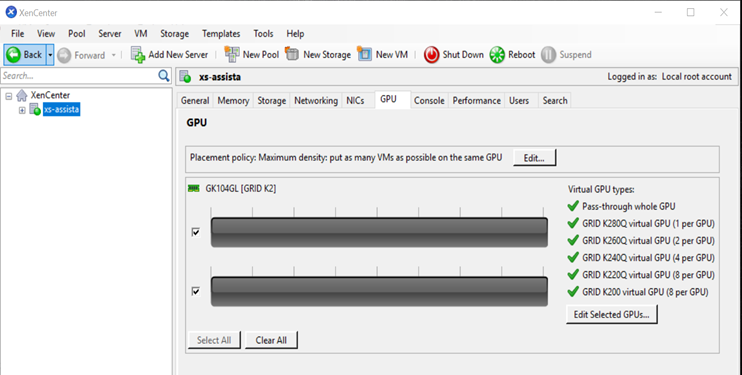Click the New Pool toolbar icon
Screen dimensions: 742x375
pos(232,54)
